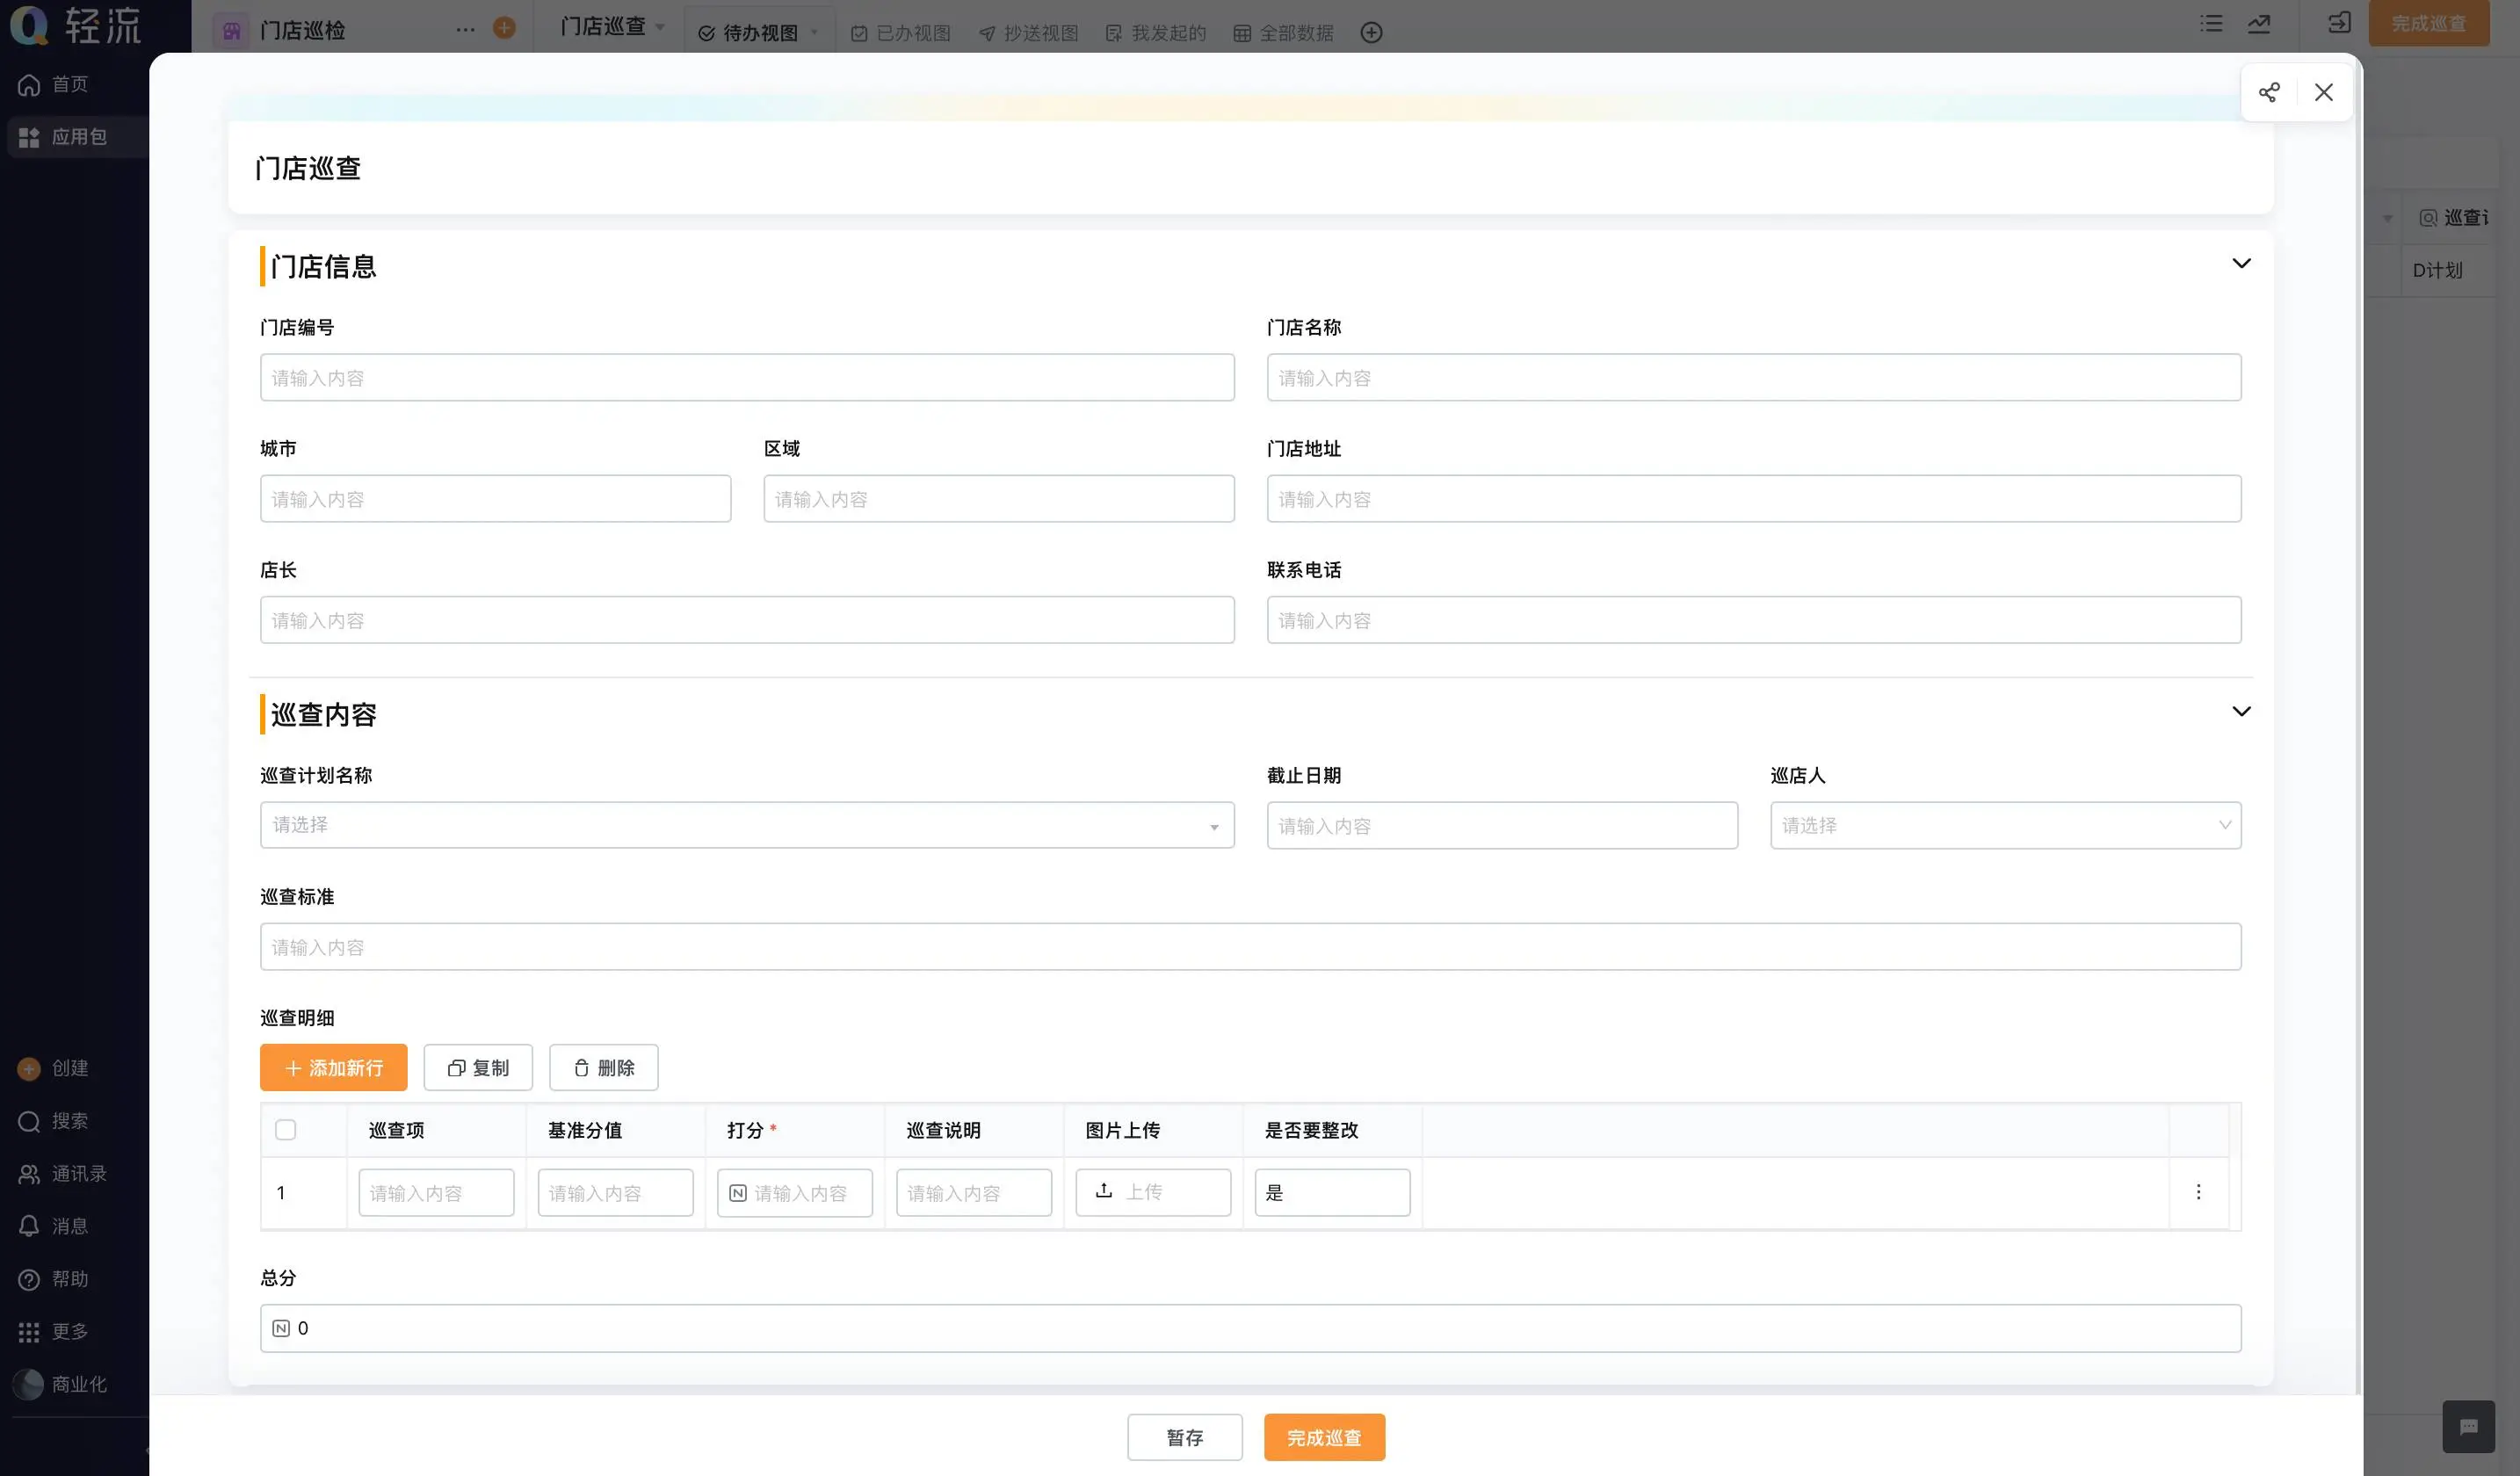Click the 删除 button
The height and width of the screenshot is (1476, 2520).
tap(603, 1067)
